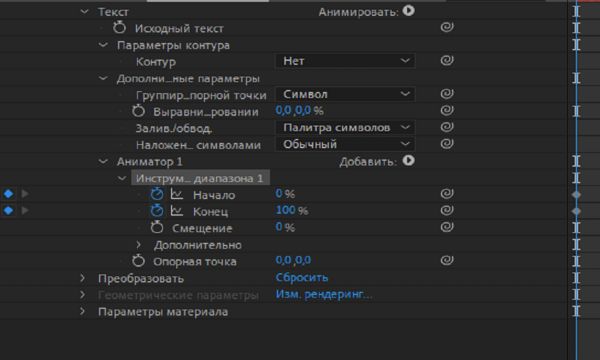
Task: Open the graph editor icon for Конец
Action: pyautogui.click(x=176, y=210)
